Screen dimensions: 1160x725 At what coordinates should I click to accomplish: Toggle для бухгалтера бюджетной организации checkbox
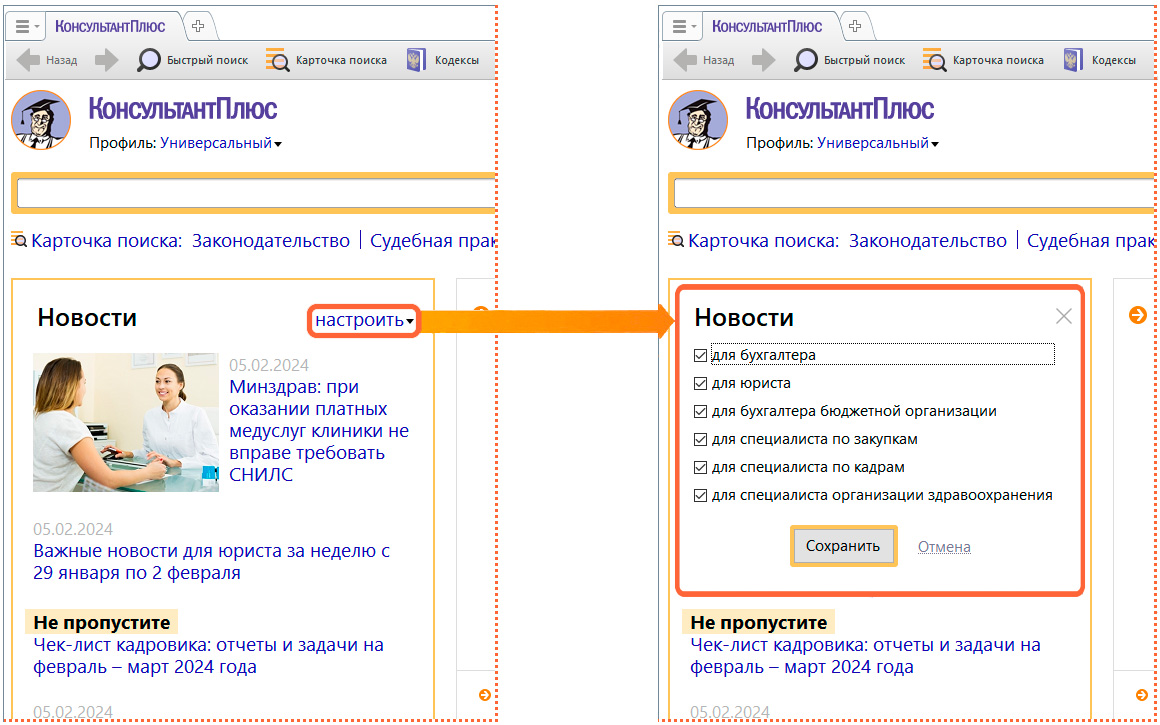(701, 411)
